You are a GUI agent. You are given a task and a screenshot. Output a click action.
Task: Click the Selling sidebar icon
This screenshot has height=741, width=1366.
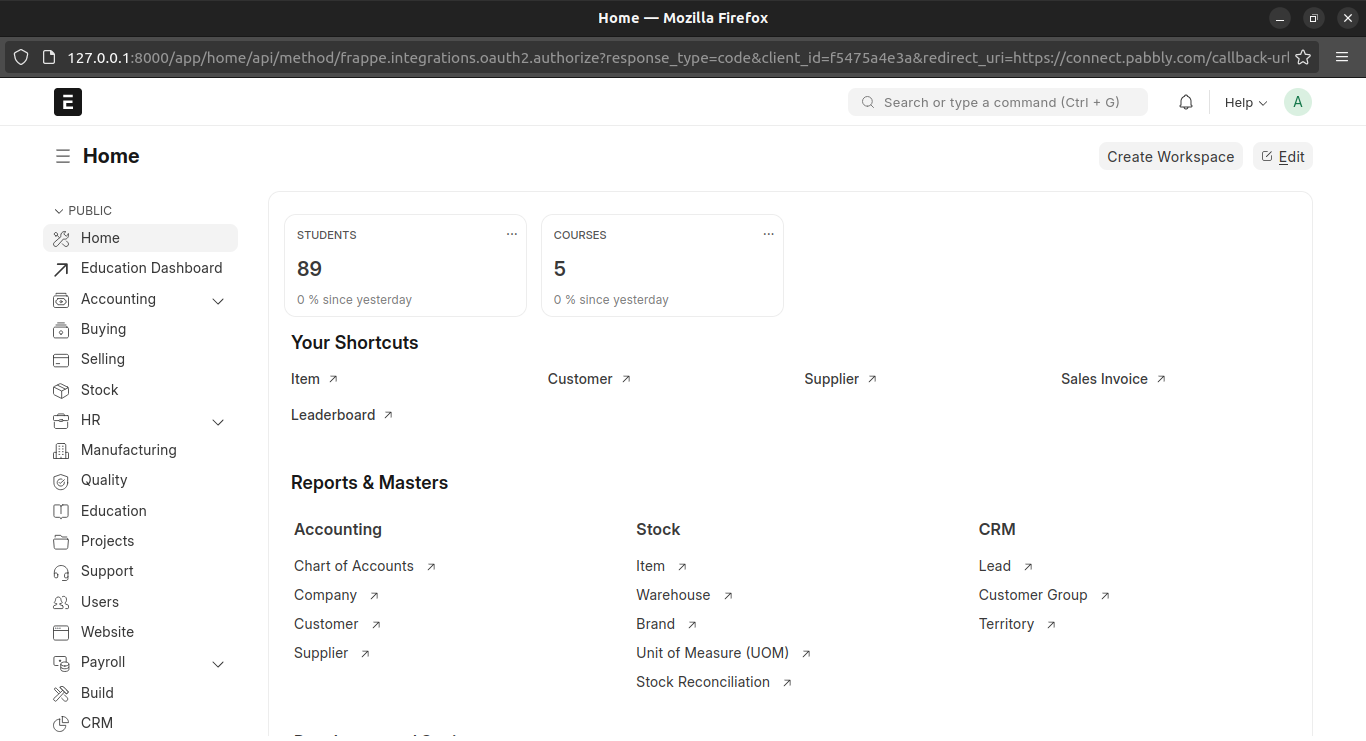click(x=61, y=359)
